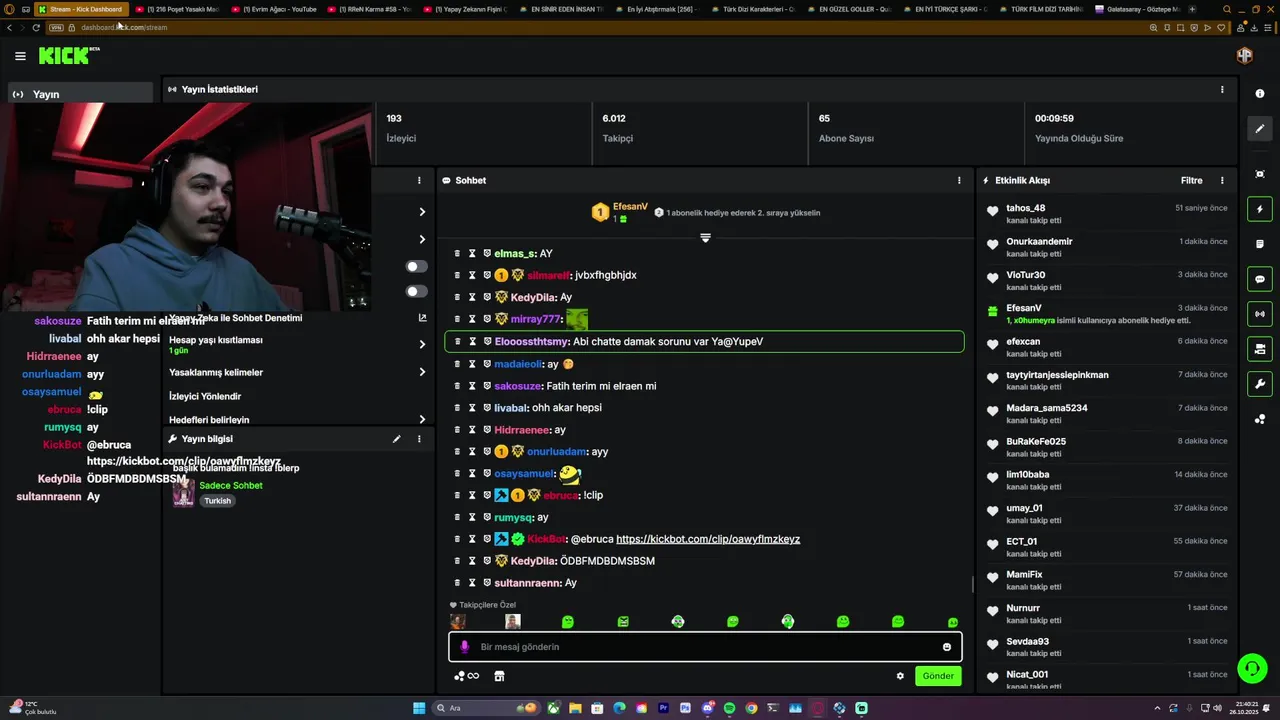Click the focus frame icon in the right sidebar
This screenshot has width=1280, height=720.
coord(1260,174)
